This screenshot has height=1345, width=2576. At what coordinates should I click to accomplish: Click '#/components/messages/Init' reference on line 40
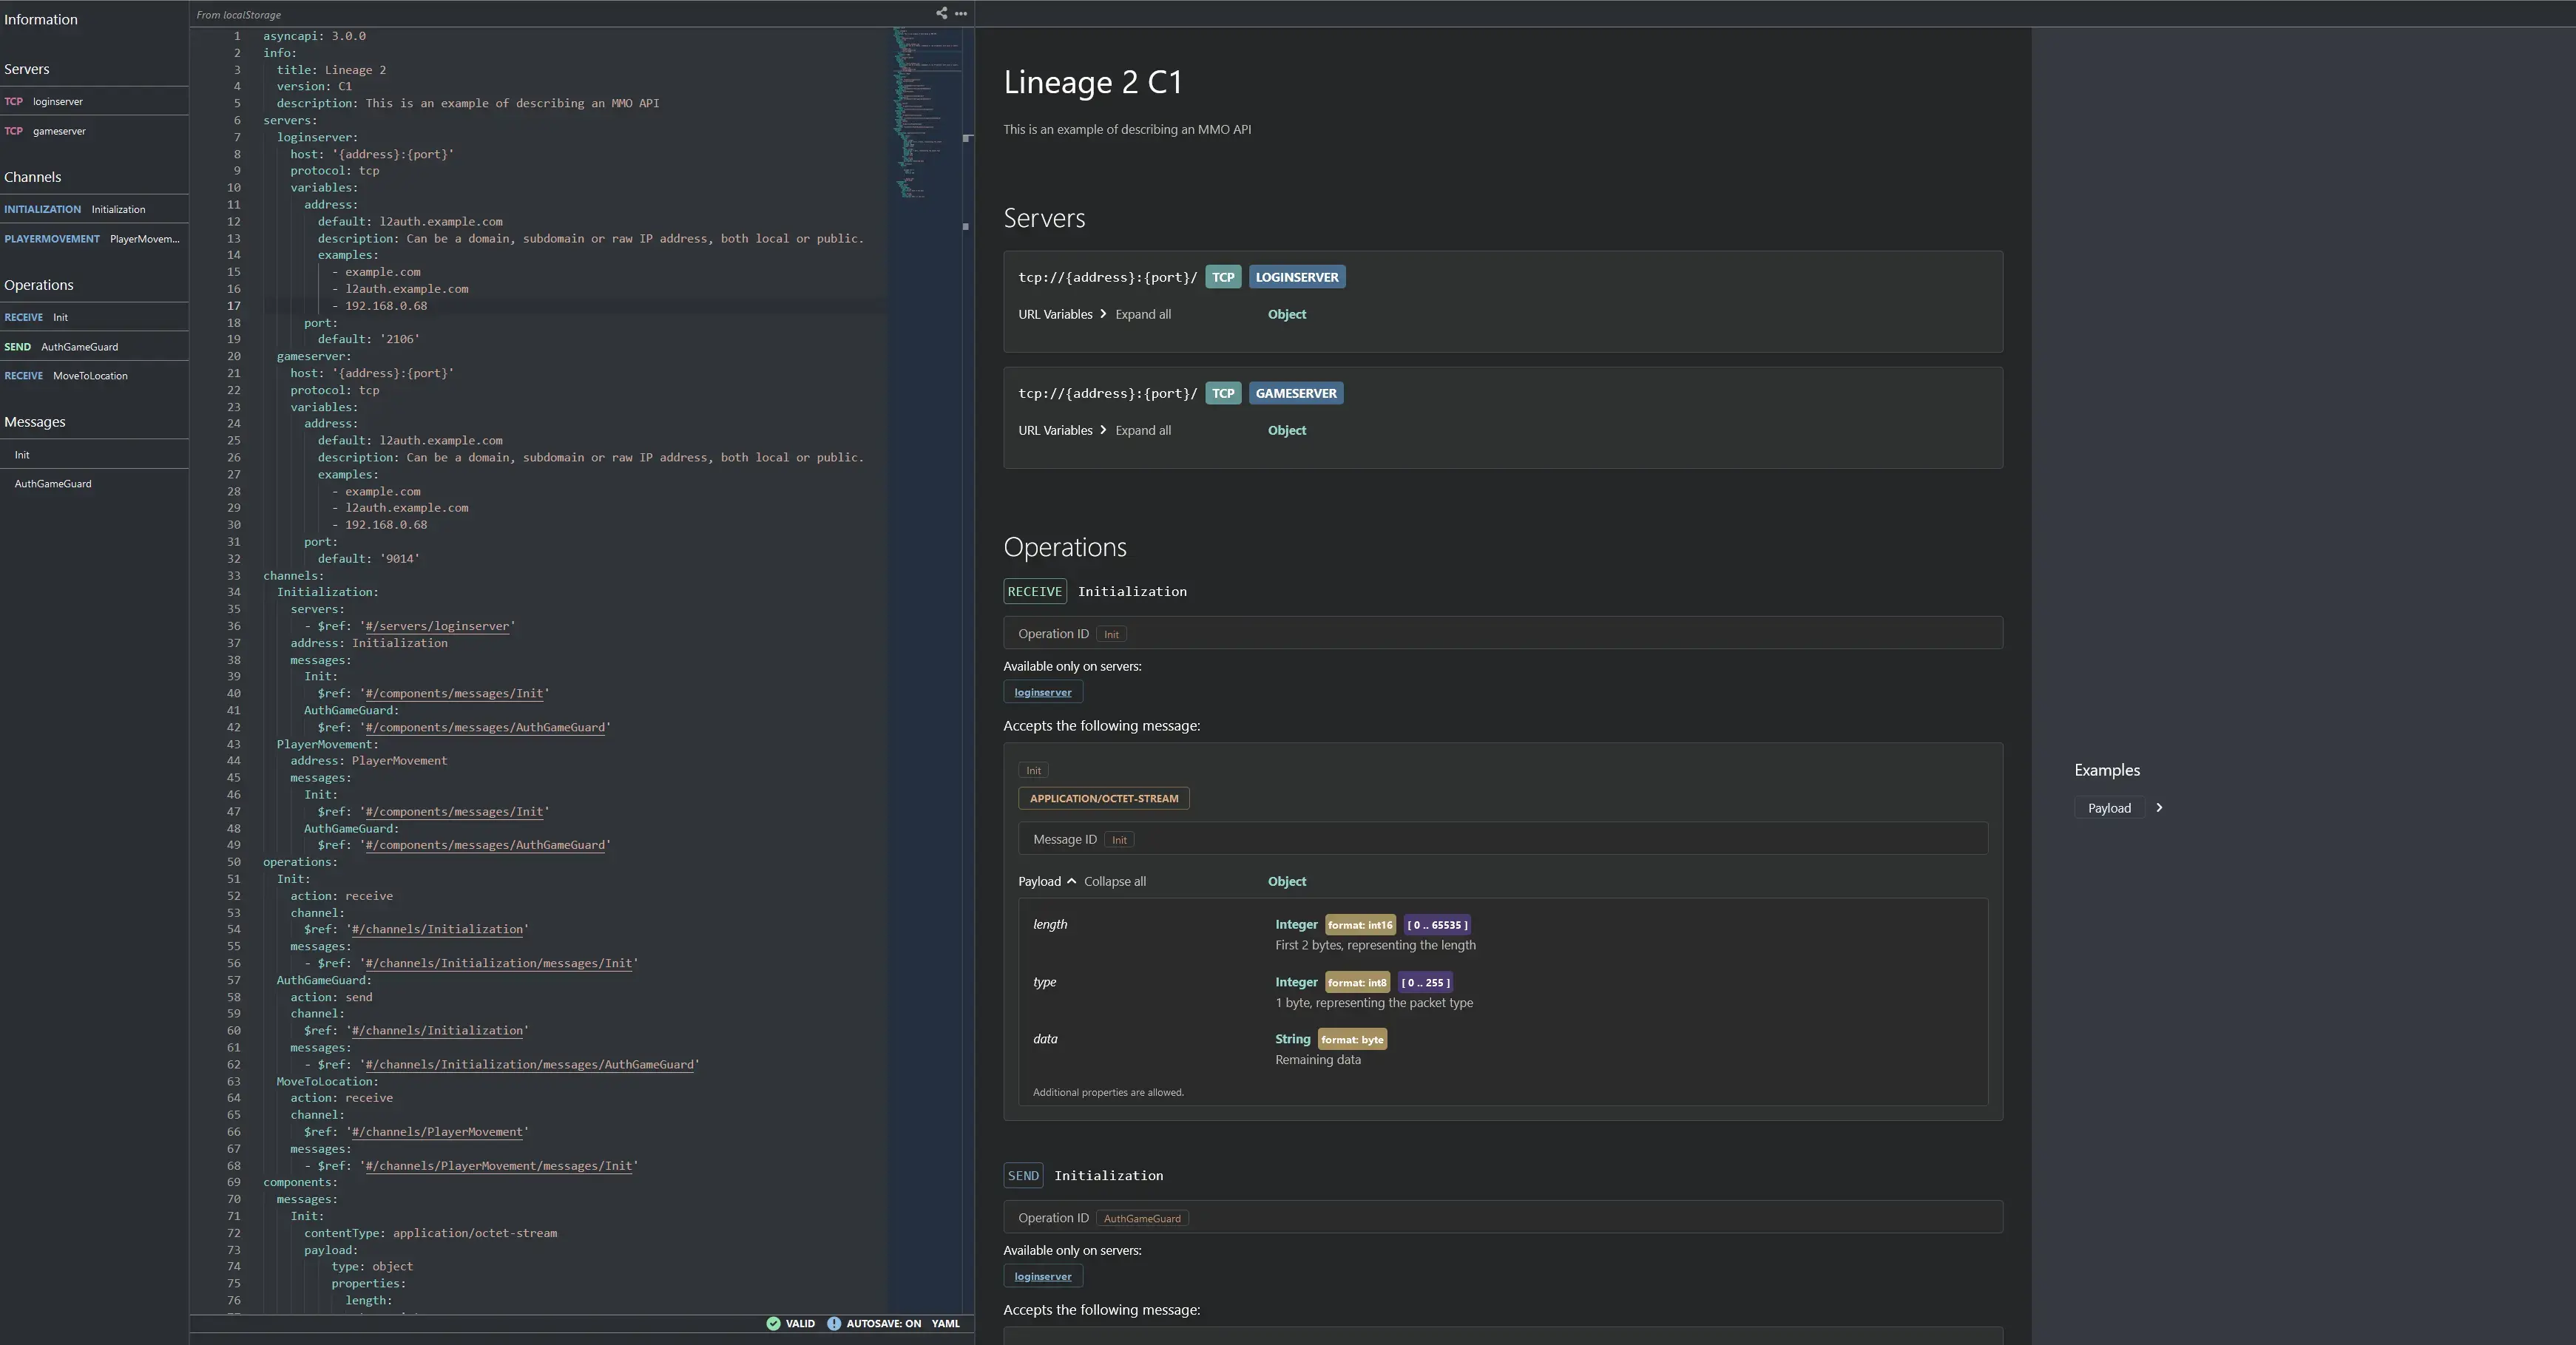pos(454,693)
